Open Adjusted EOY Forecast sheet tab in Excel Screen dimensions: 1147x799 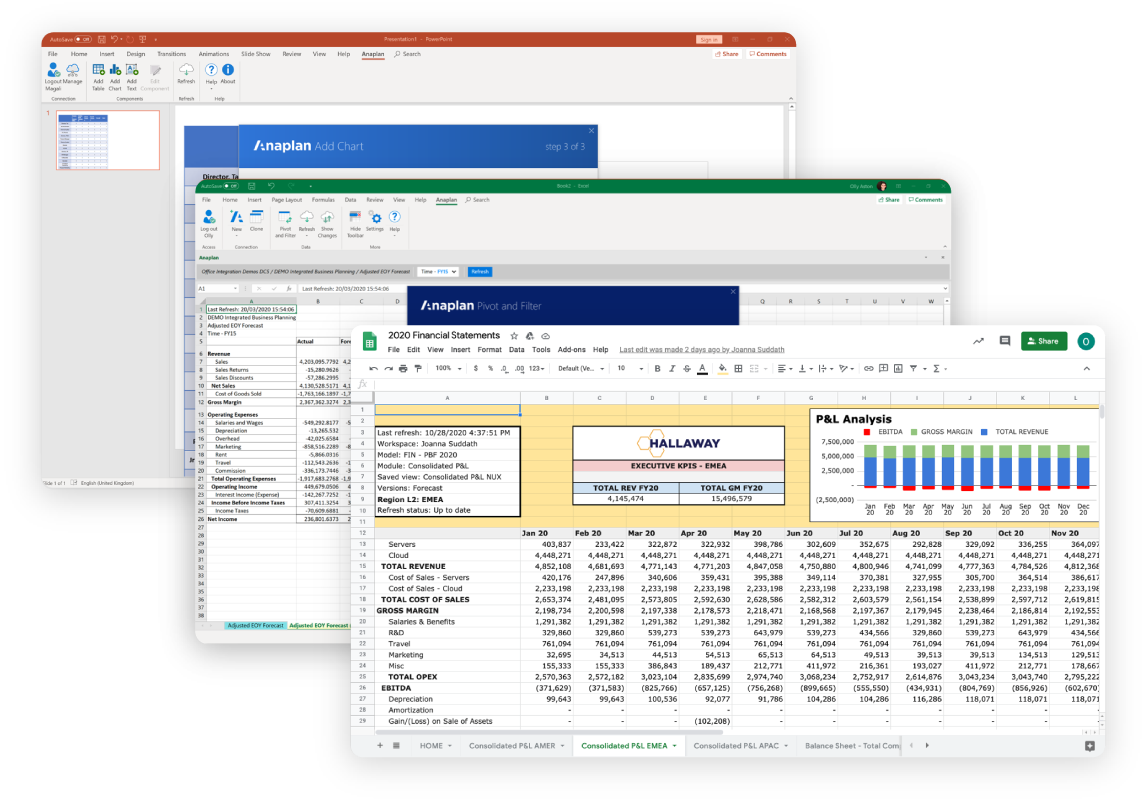coord(255,626)
